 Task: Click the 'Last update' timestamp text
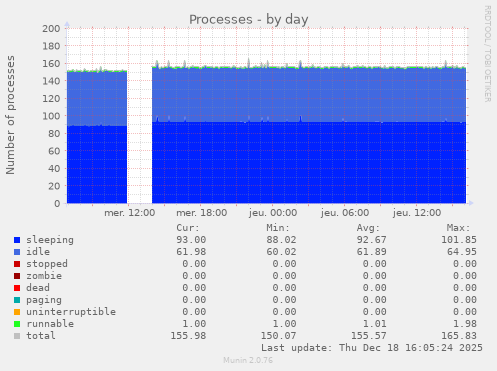pyautogui.click(x=372, y=348)
